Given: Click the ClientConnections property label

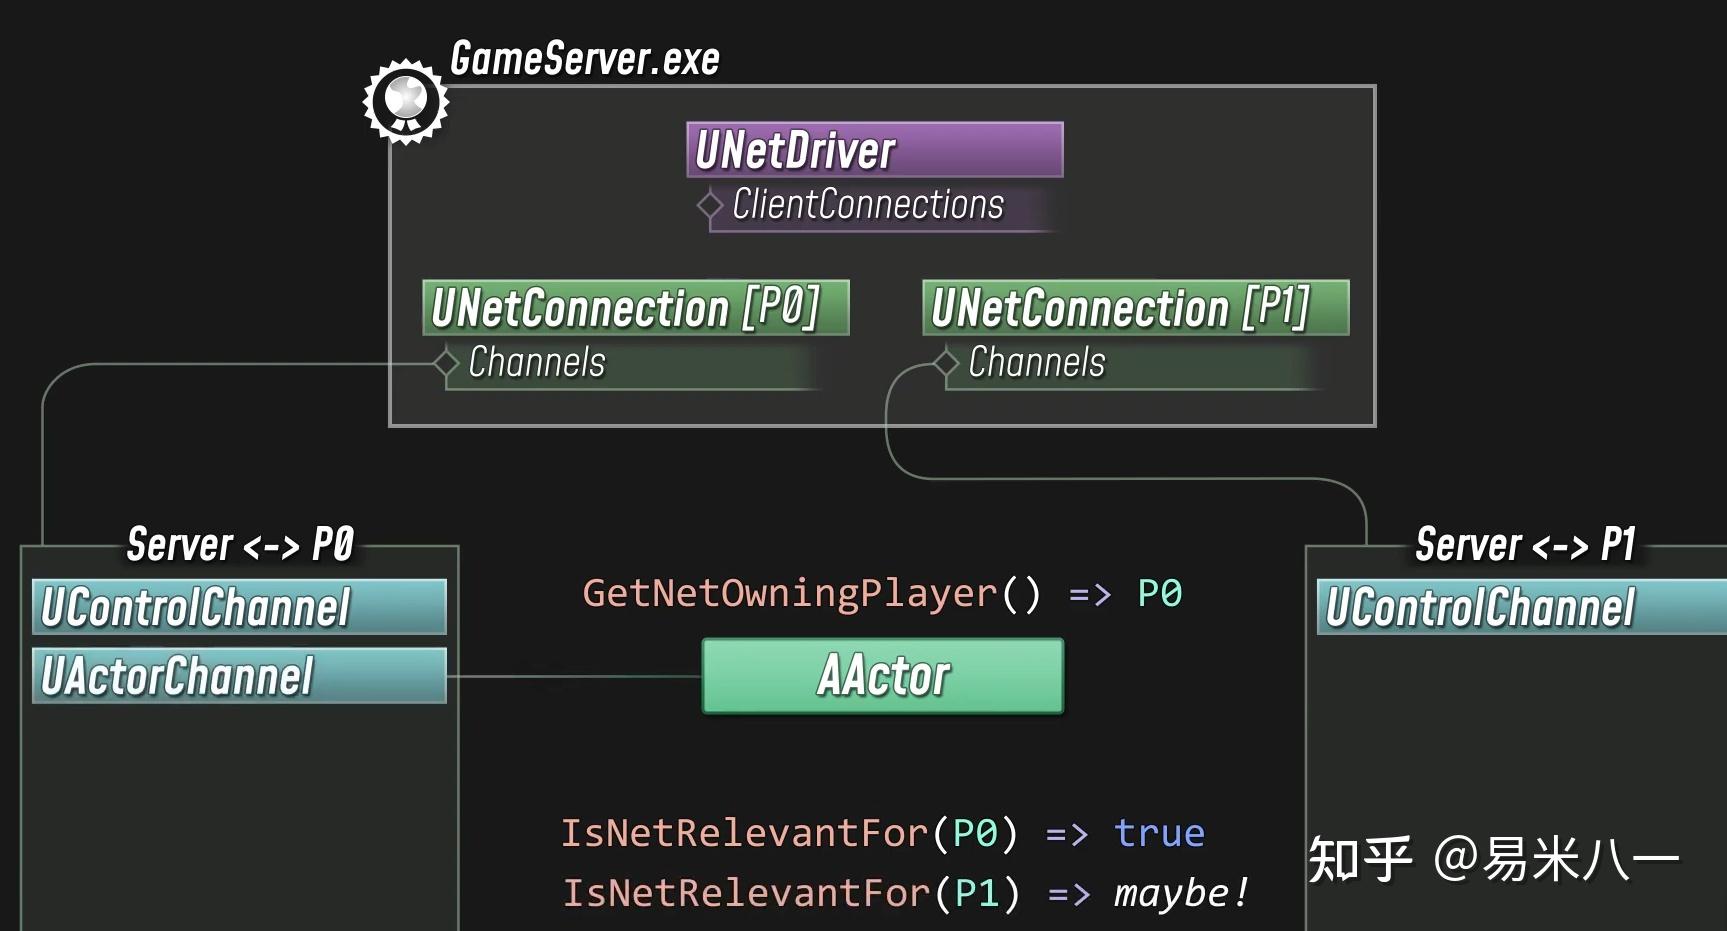Looking at the screenshot, I should click(x=868, y=205).
